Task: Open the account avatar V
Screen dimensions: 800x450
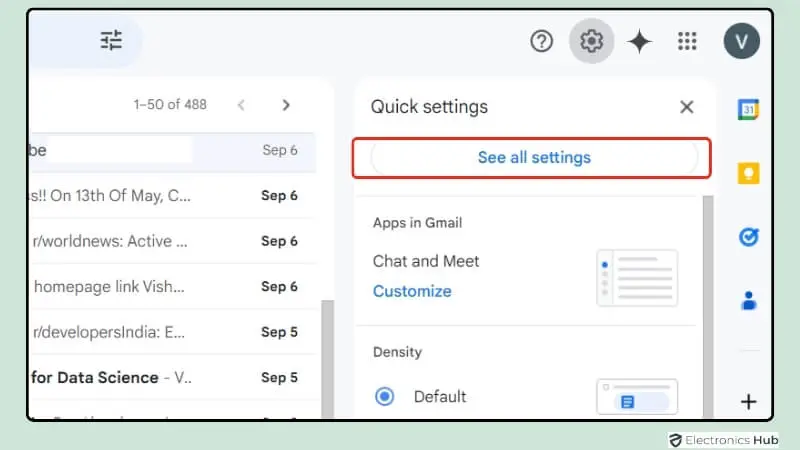Action: click(x=741, y=41)
